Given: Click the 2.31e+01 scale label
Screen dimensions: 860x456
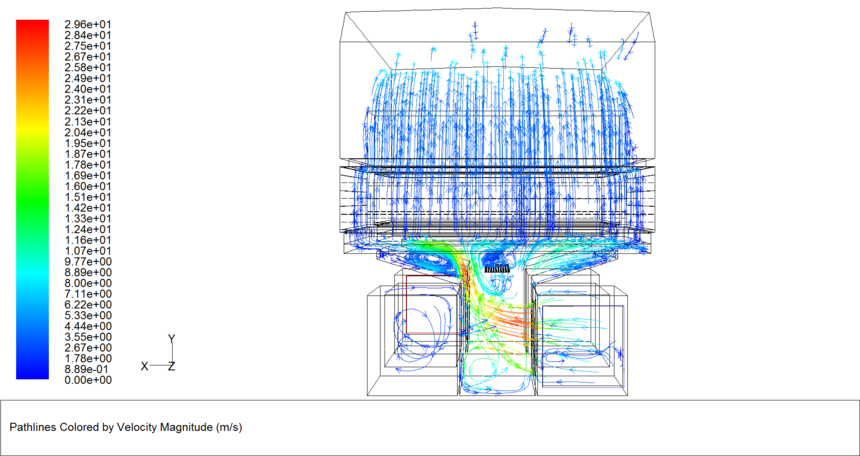Looking at the screenshot, I should pos(88,100).
